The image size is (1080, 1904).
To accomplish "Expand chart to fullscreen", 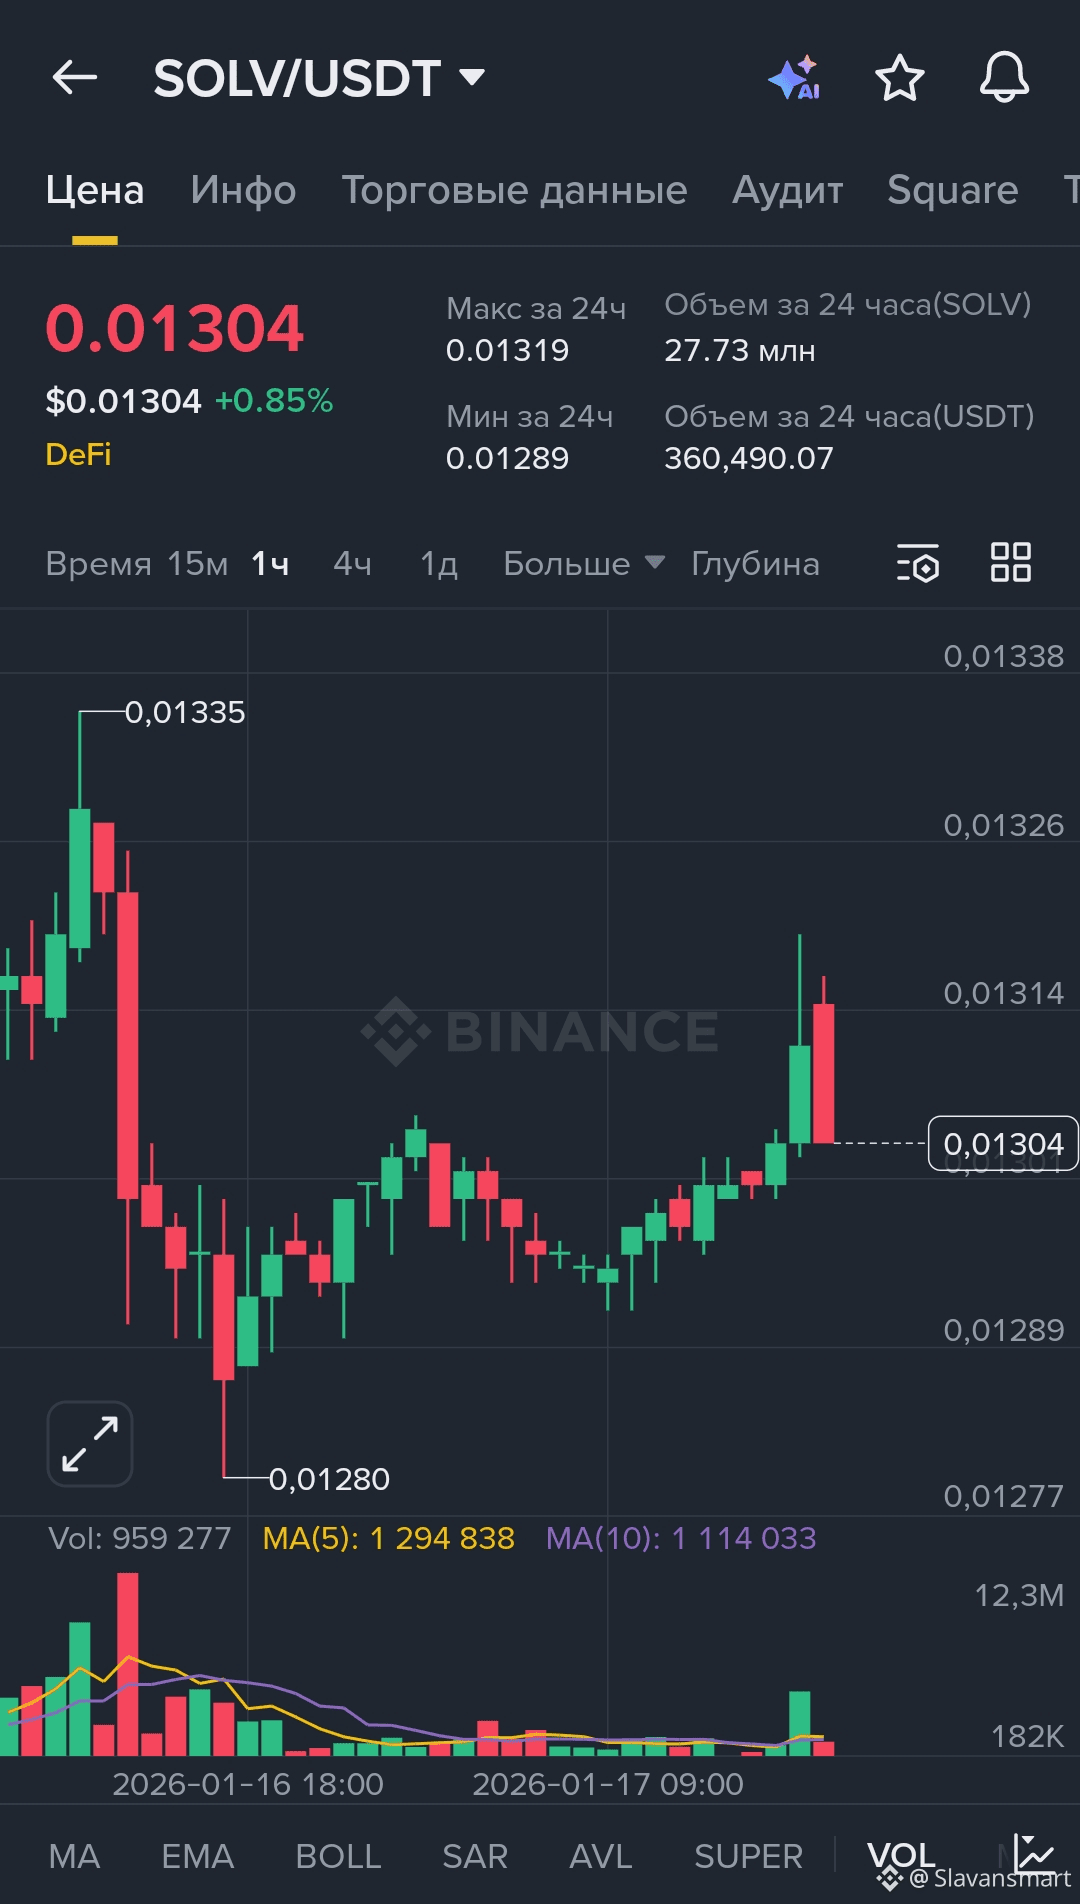I will click(x=90, y=1444).
